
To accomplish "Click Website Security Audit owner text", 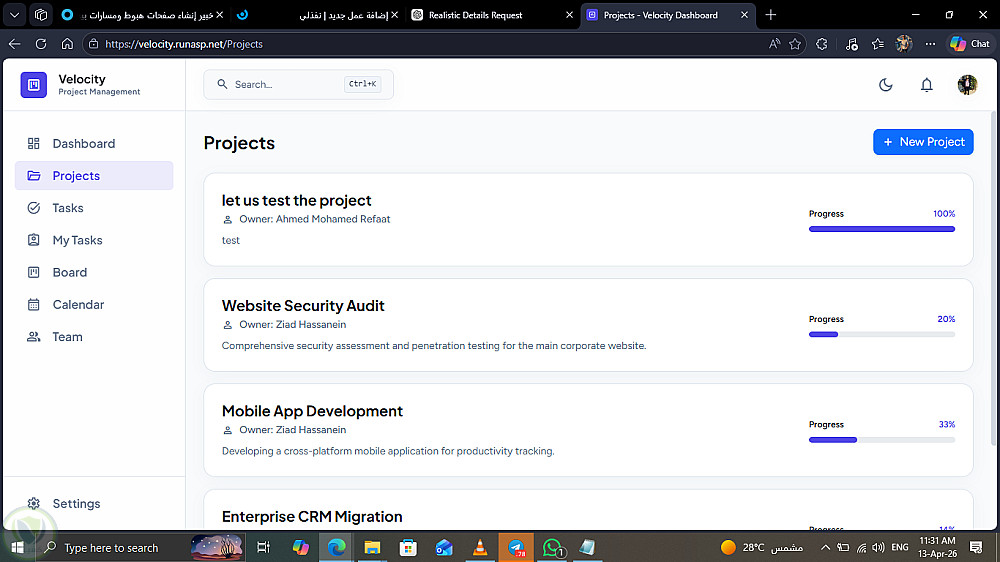I will [x=293, y=324].
